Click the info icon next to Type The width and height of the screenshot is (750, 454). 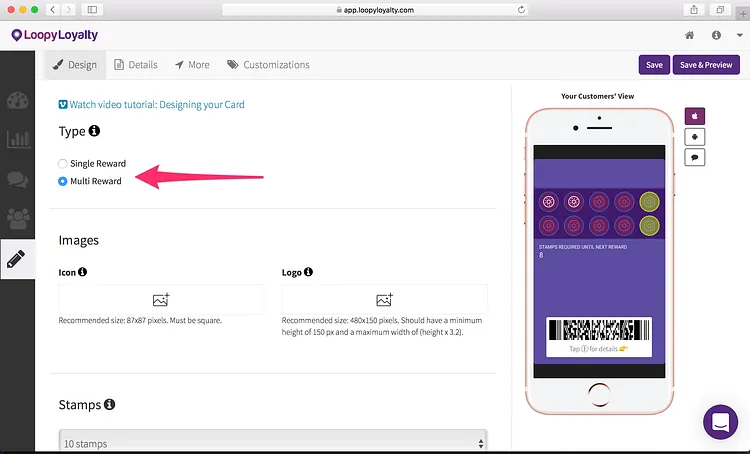tap(94, 130)
